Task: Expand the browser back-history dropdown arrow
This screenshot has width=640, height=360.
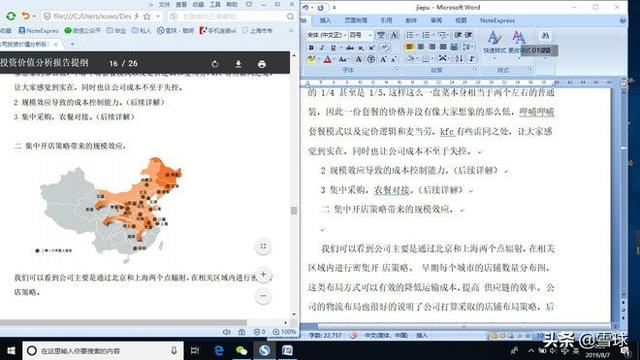Action: (x=34, y=16)
